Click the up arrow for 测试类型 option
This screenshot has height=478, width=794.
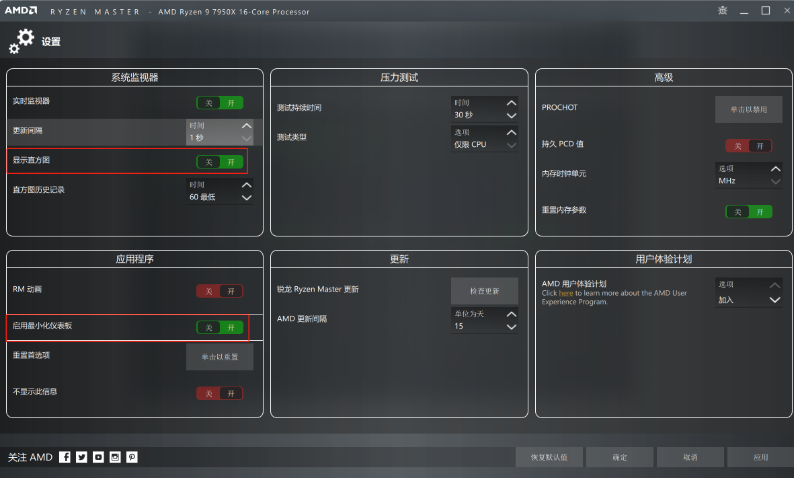coord(511,132)
